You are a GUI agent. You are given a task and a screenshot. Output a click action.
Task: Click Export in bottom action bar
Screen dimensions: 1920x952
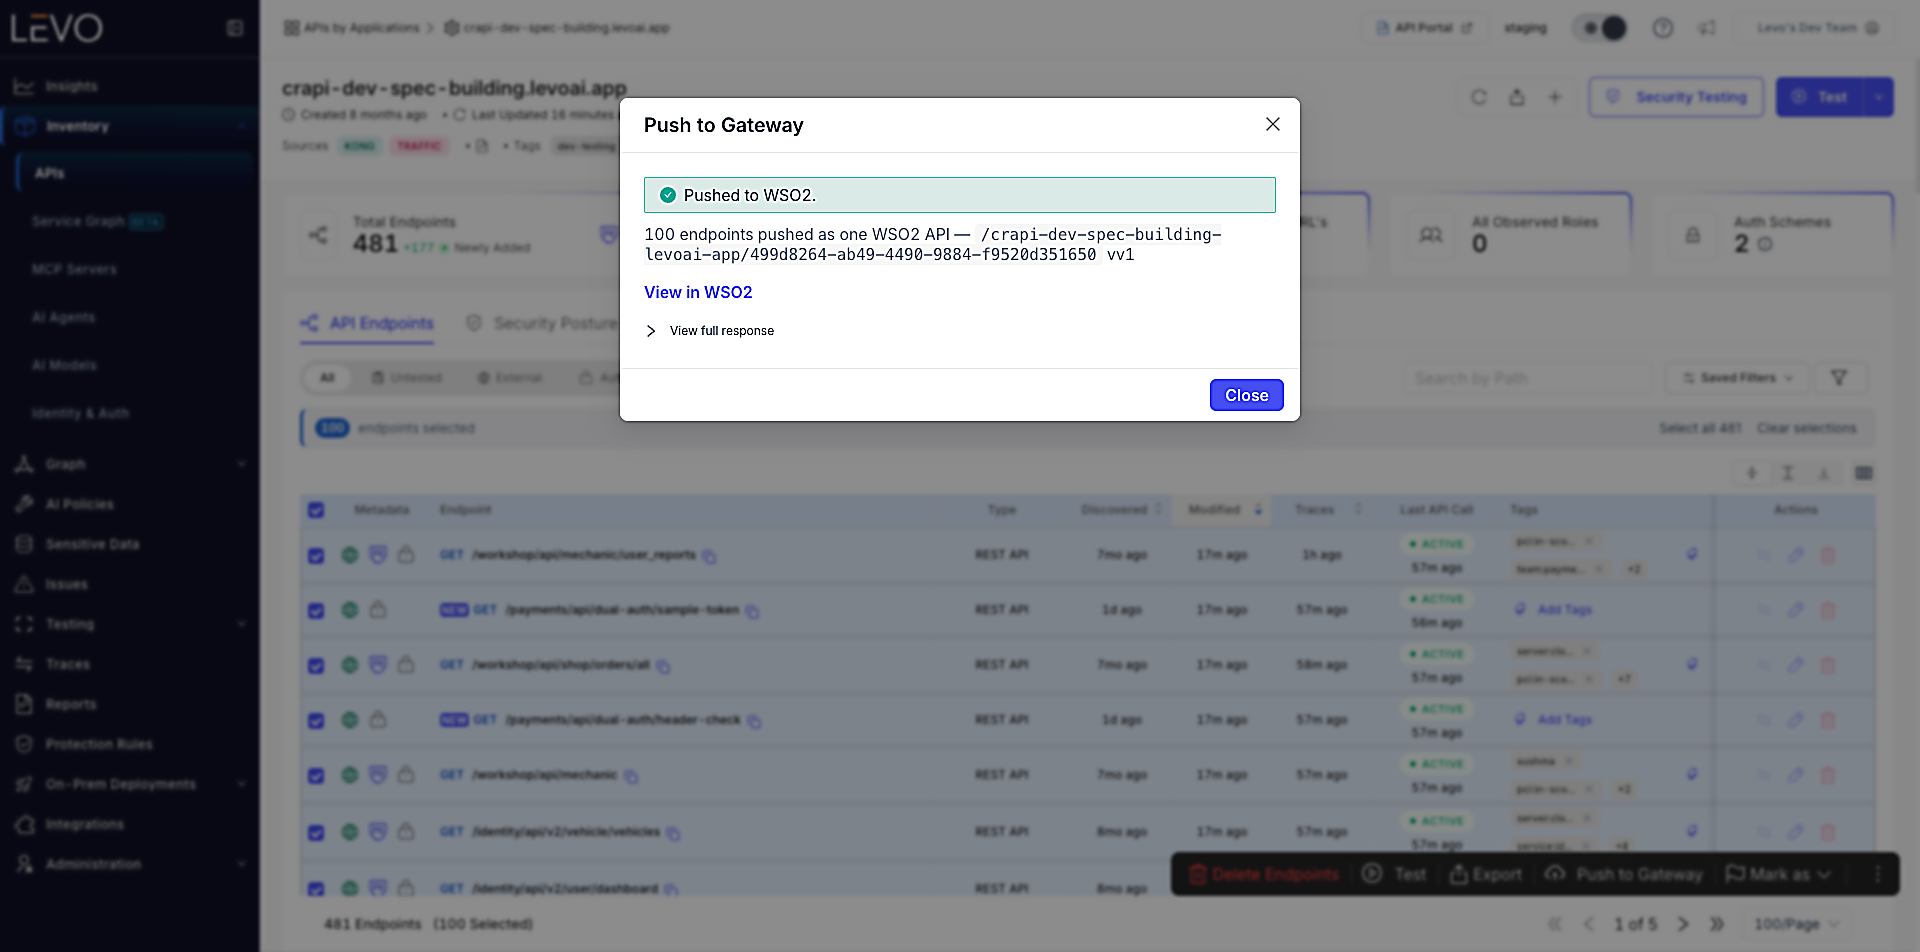pyautogui.click(x=1486, y=874)
